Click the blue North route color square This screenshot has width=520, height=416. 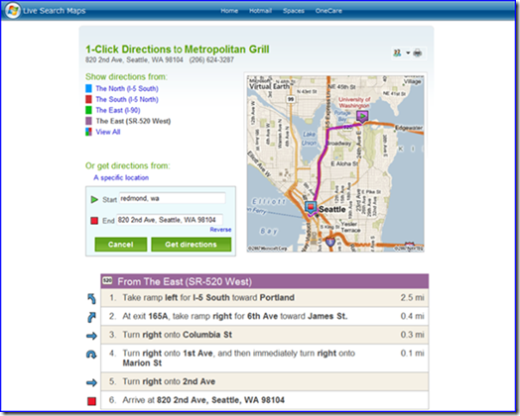click(x=89, y=88)
